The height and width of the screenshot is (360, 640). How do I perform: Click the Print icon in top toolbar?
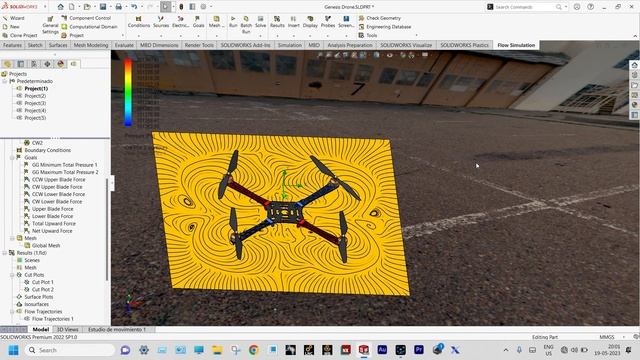(x=118, y=7)
